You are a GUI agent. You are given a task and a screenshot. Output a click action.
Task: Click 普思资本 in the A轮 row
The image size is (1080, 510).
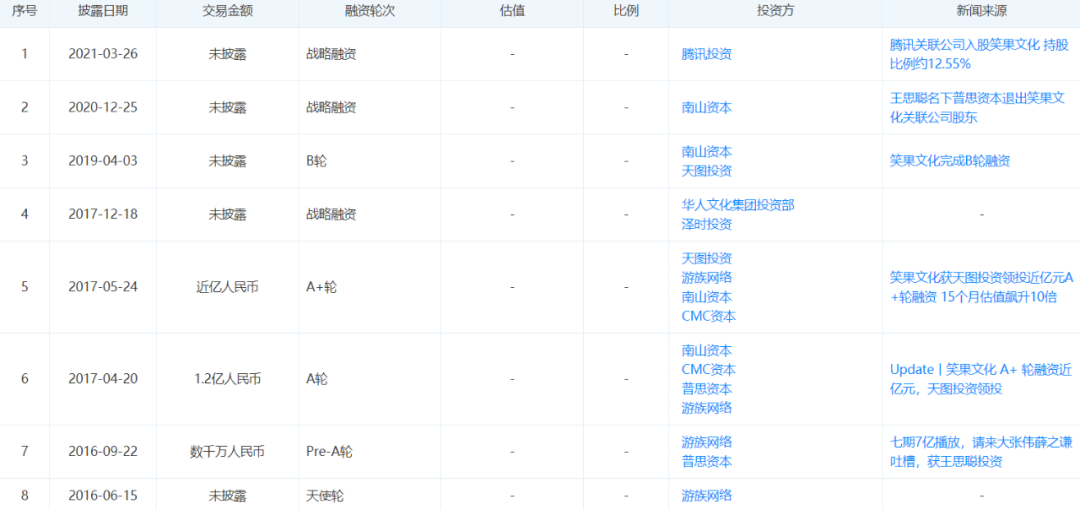pos(706,389)
